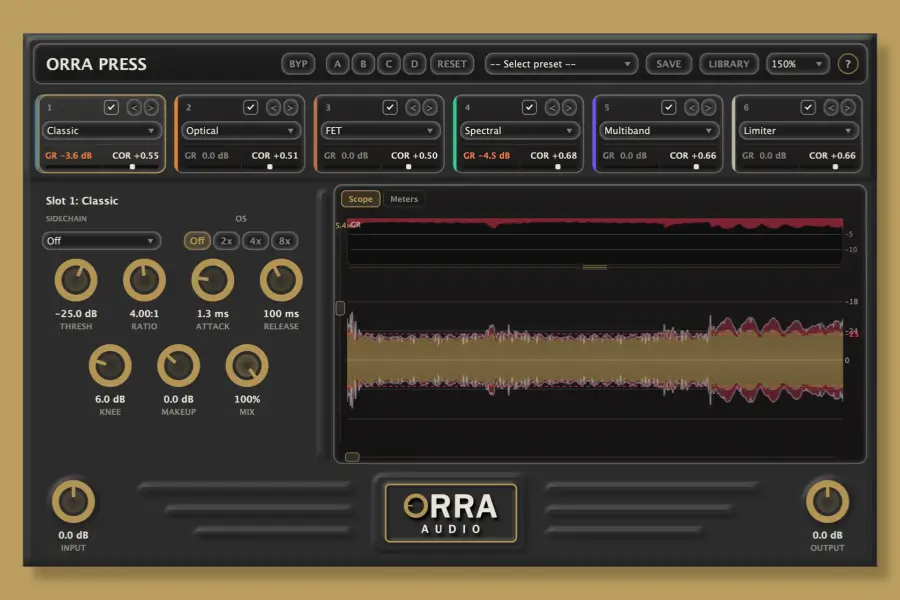Image resolution: width=900 pixels, height=600 pixels.
Task: Click the right arrow on slot 6
Action: (x=848, y=107)
